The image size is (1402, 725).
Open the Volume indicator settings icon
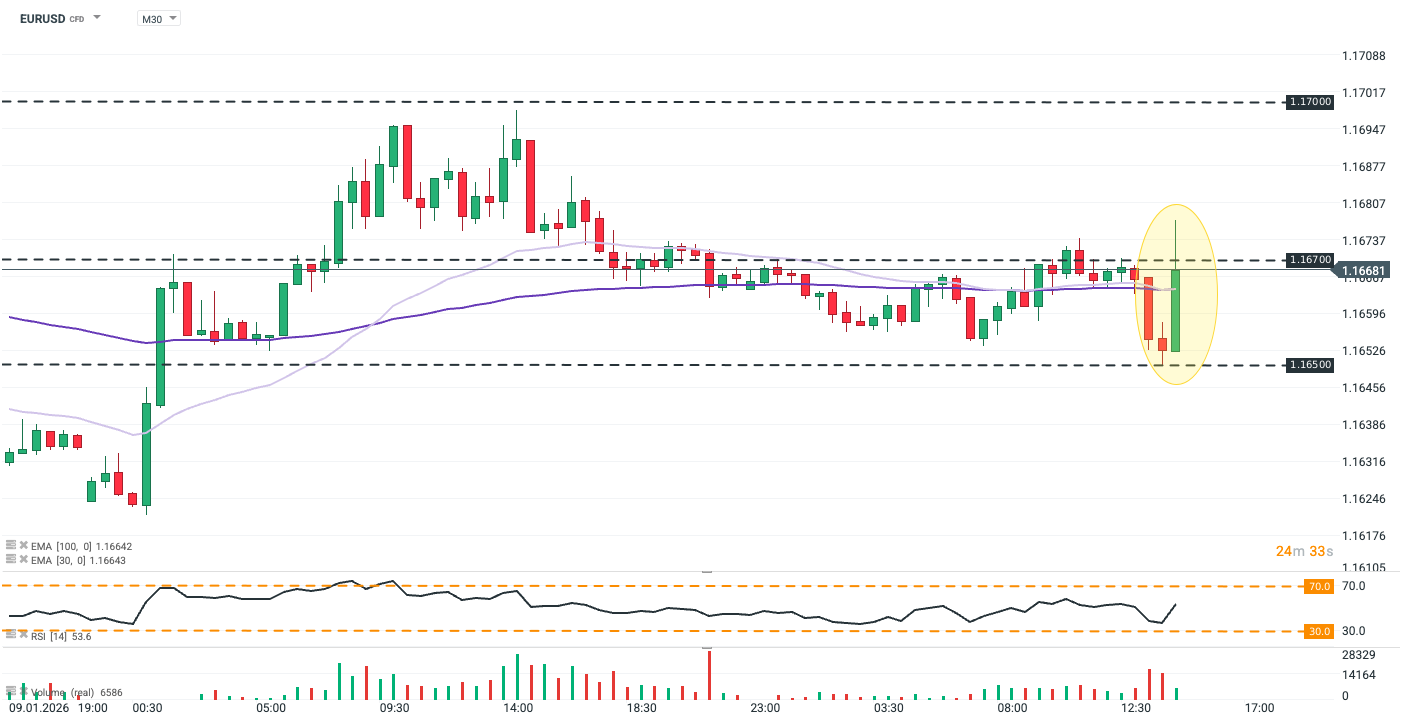click(11, 692)
